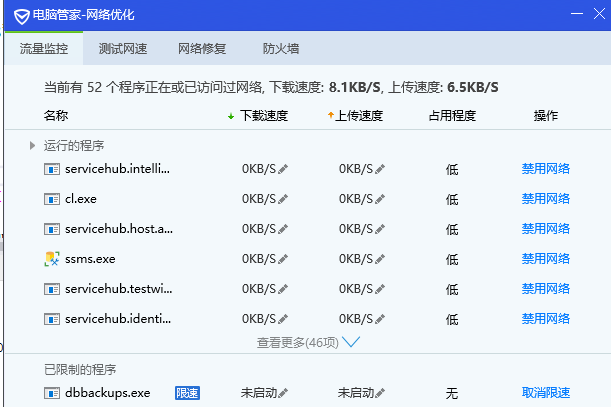This screenshot has width=611, height=407.
Task: Click the servicehub.testwi program icon
Action: (52, 289)
